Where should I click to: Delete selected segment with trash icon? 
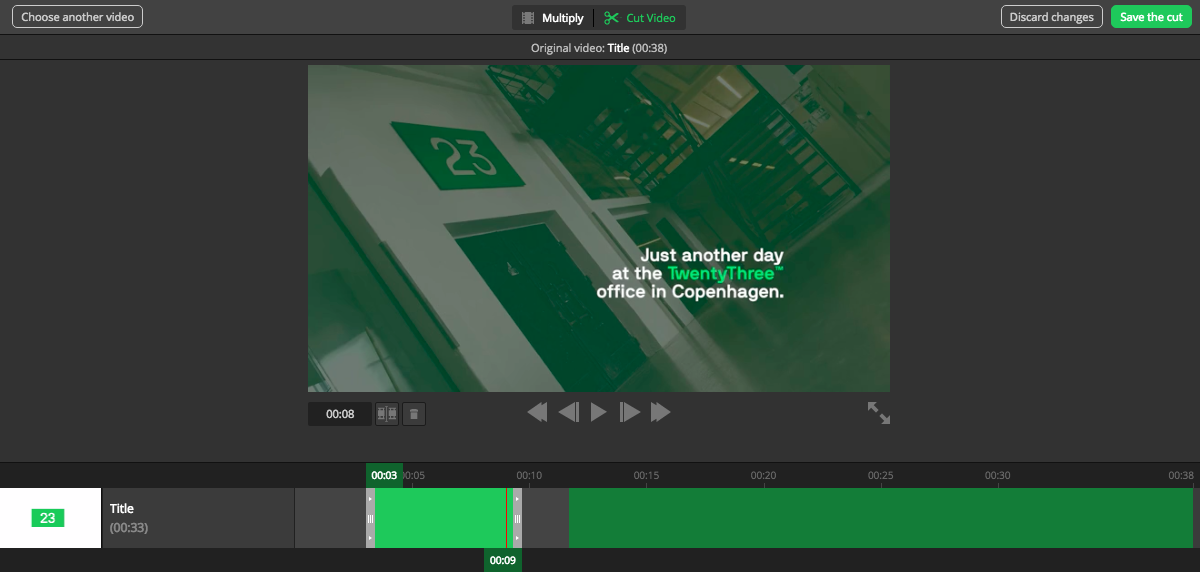(x=414, y=413)
